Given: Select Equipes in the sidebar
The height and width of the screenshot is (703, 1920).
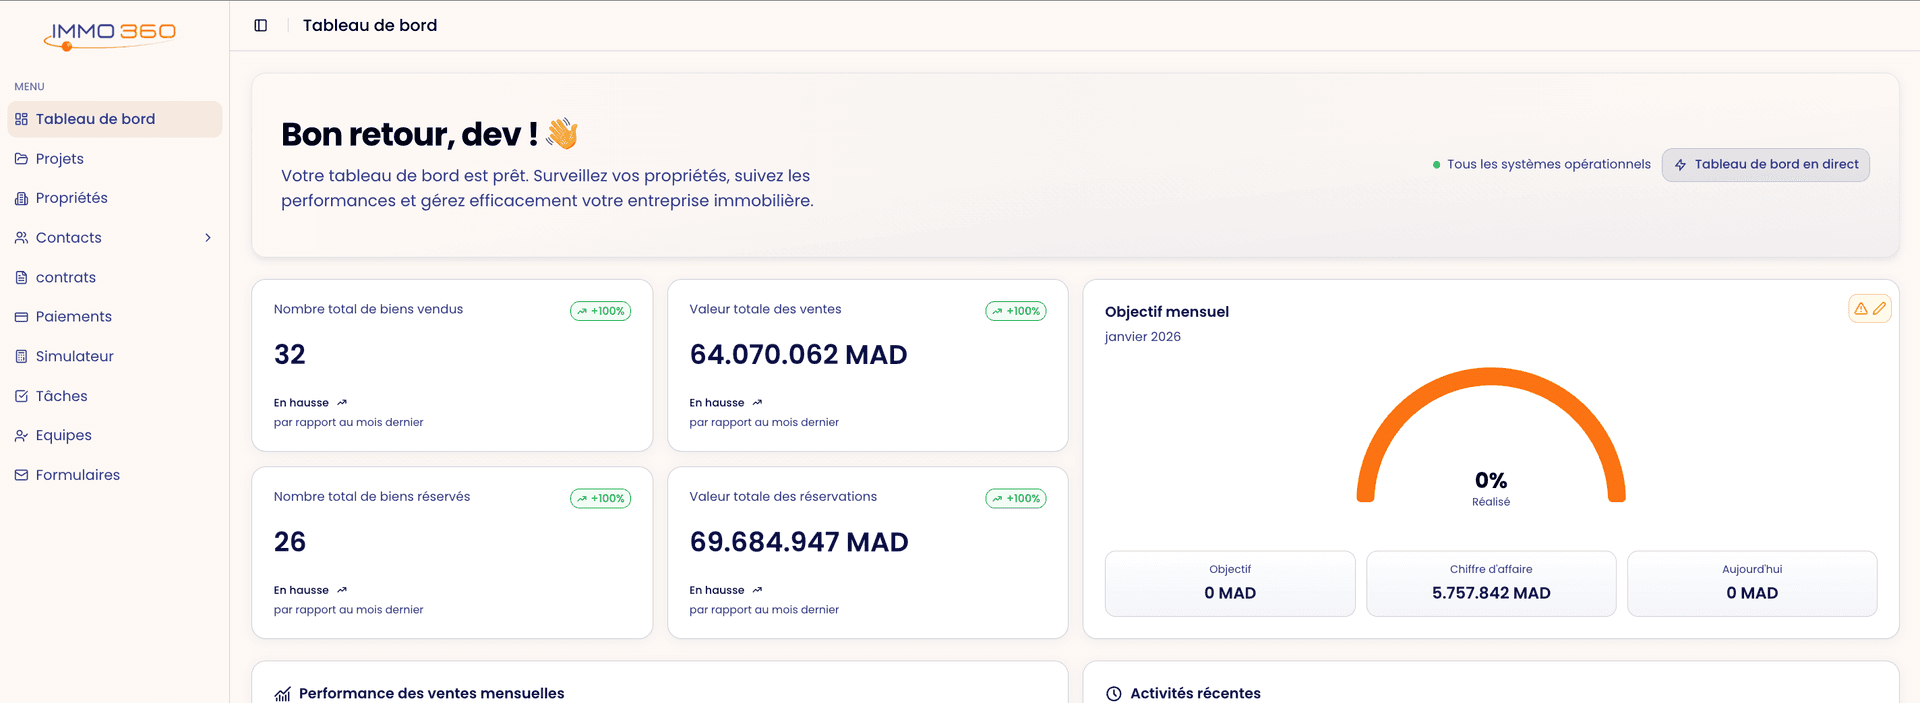Looking at the screenshot, I should coord(64,436).
